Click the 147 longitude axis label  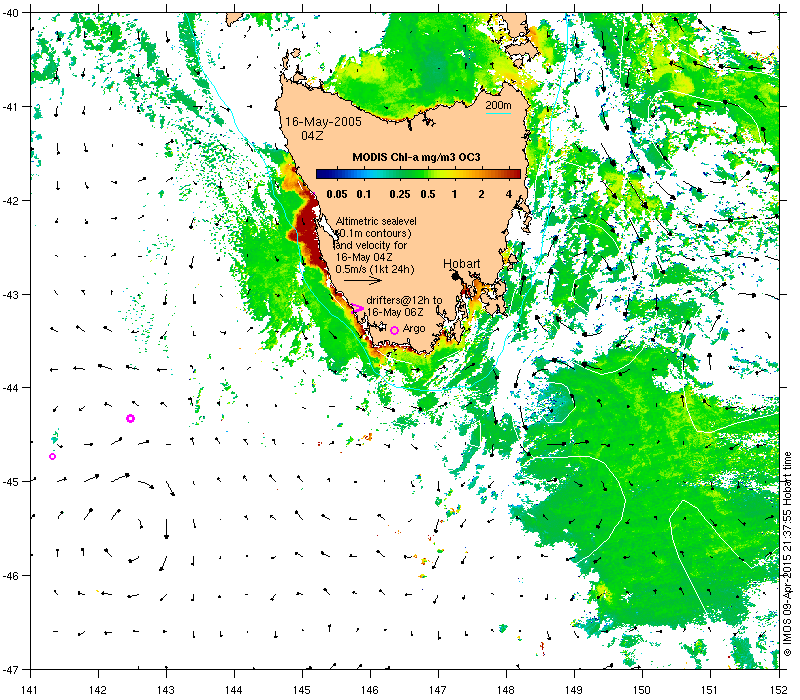[438, 690]
